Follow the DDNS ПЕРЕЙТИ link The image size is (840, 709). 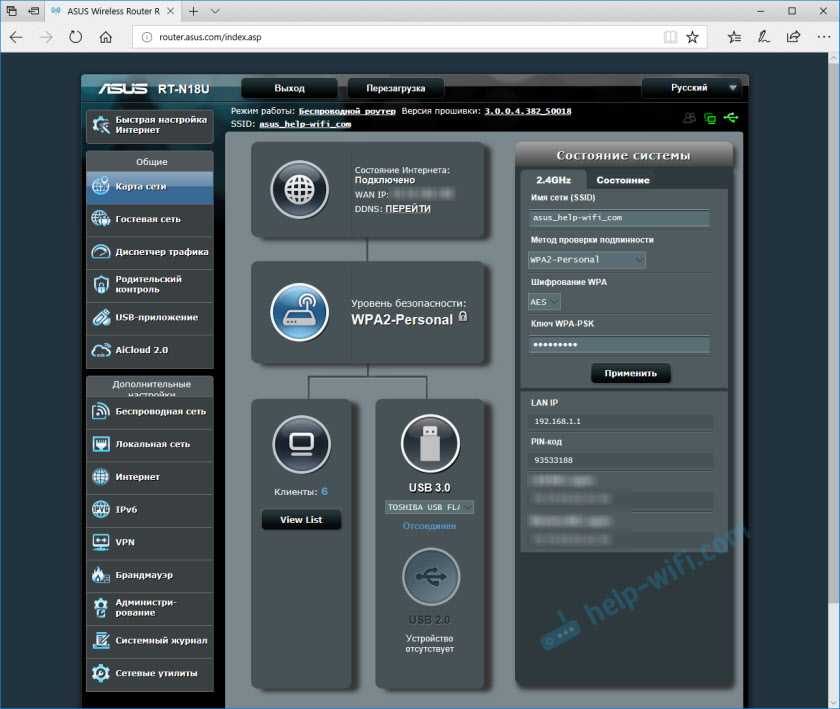point(408,209)
